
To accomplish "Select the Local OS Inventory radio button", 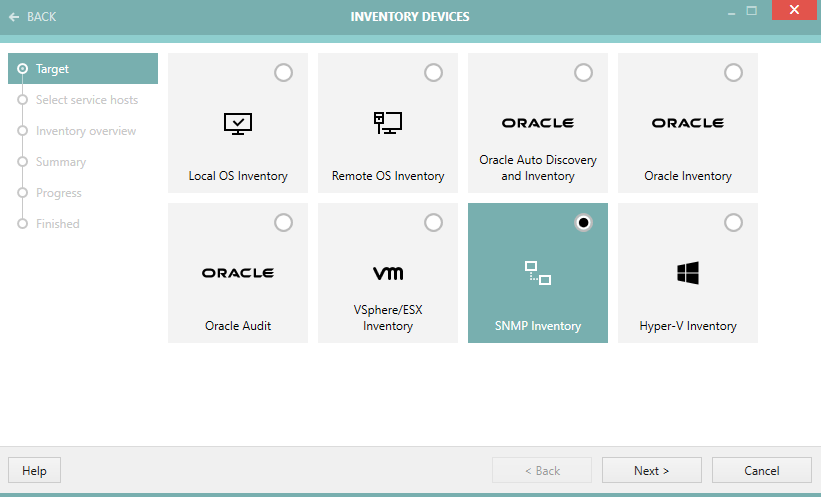I will coord(283,72).
